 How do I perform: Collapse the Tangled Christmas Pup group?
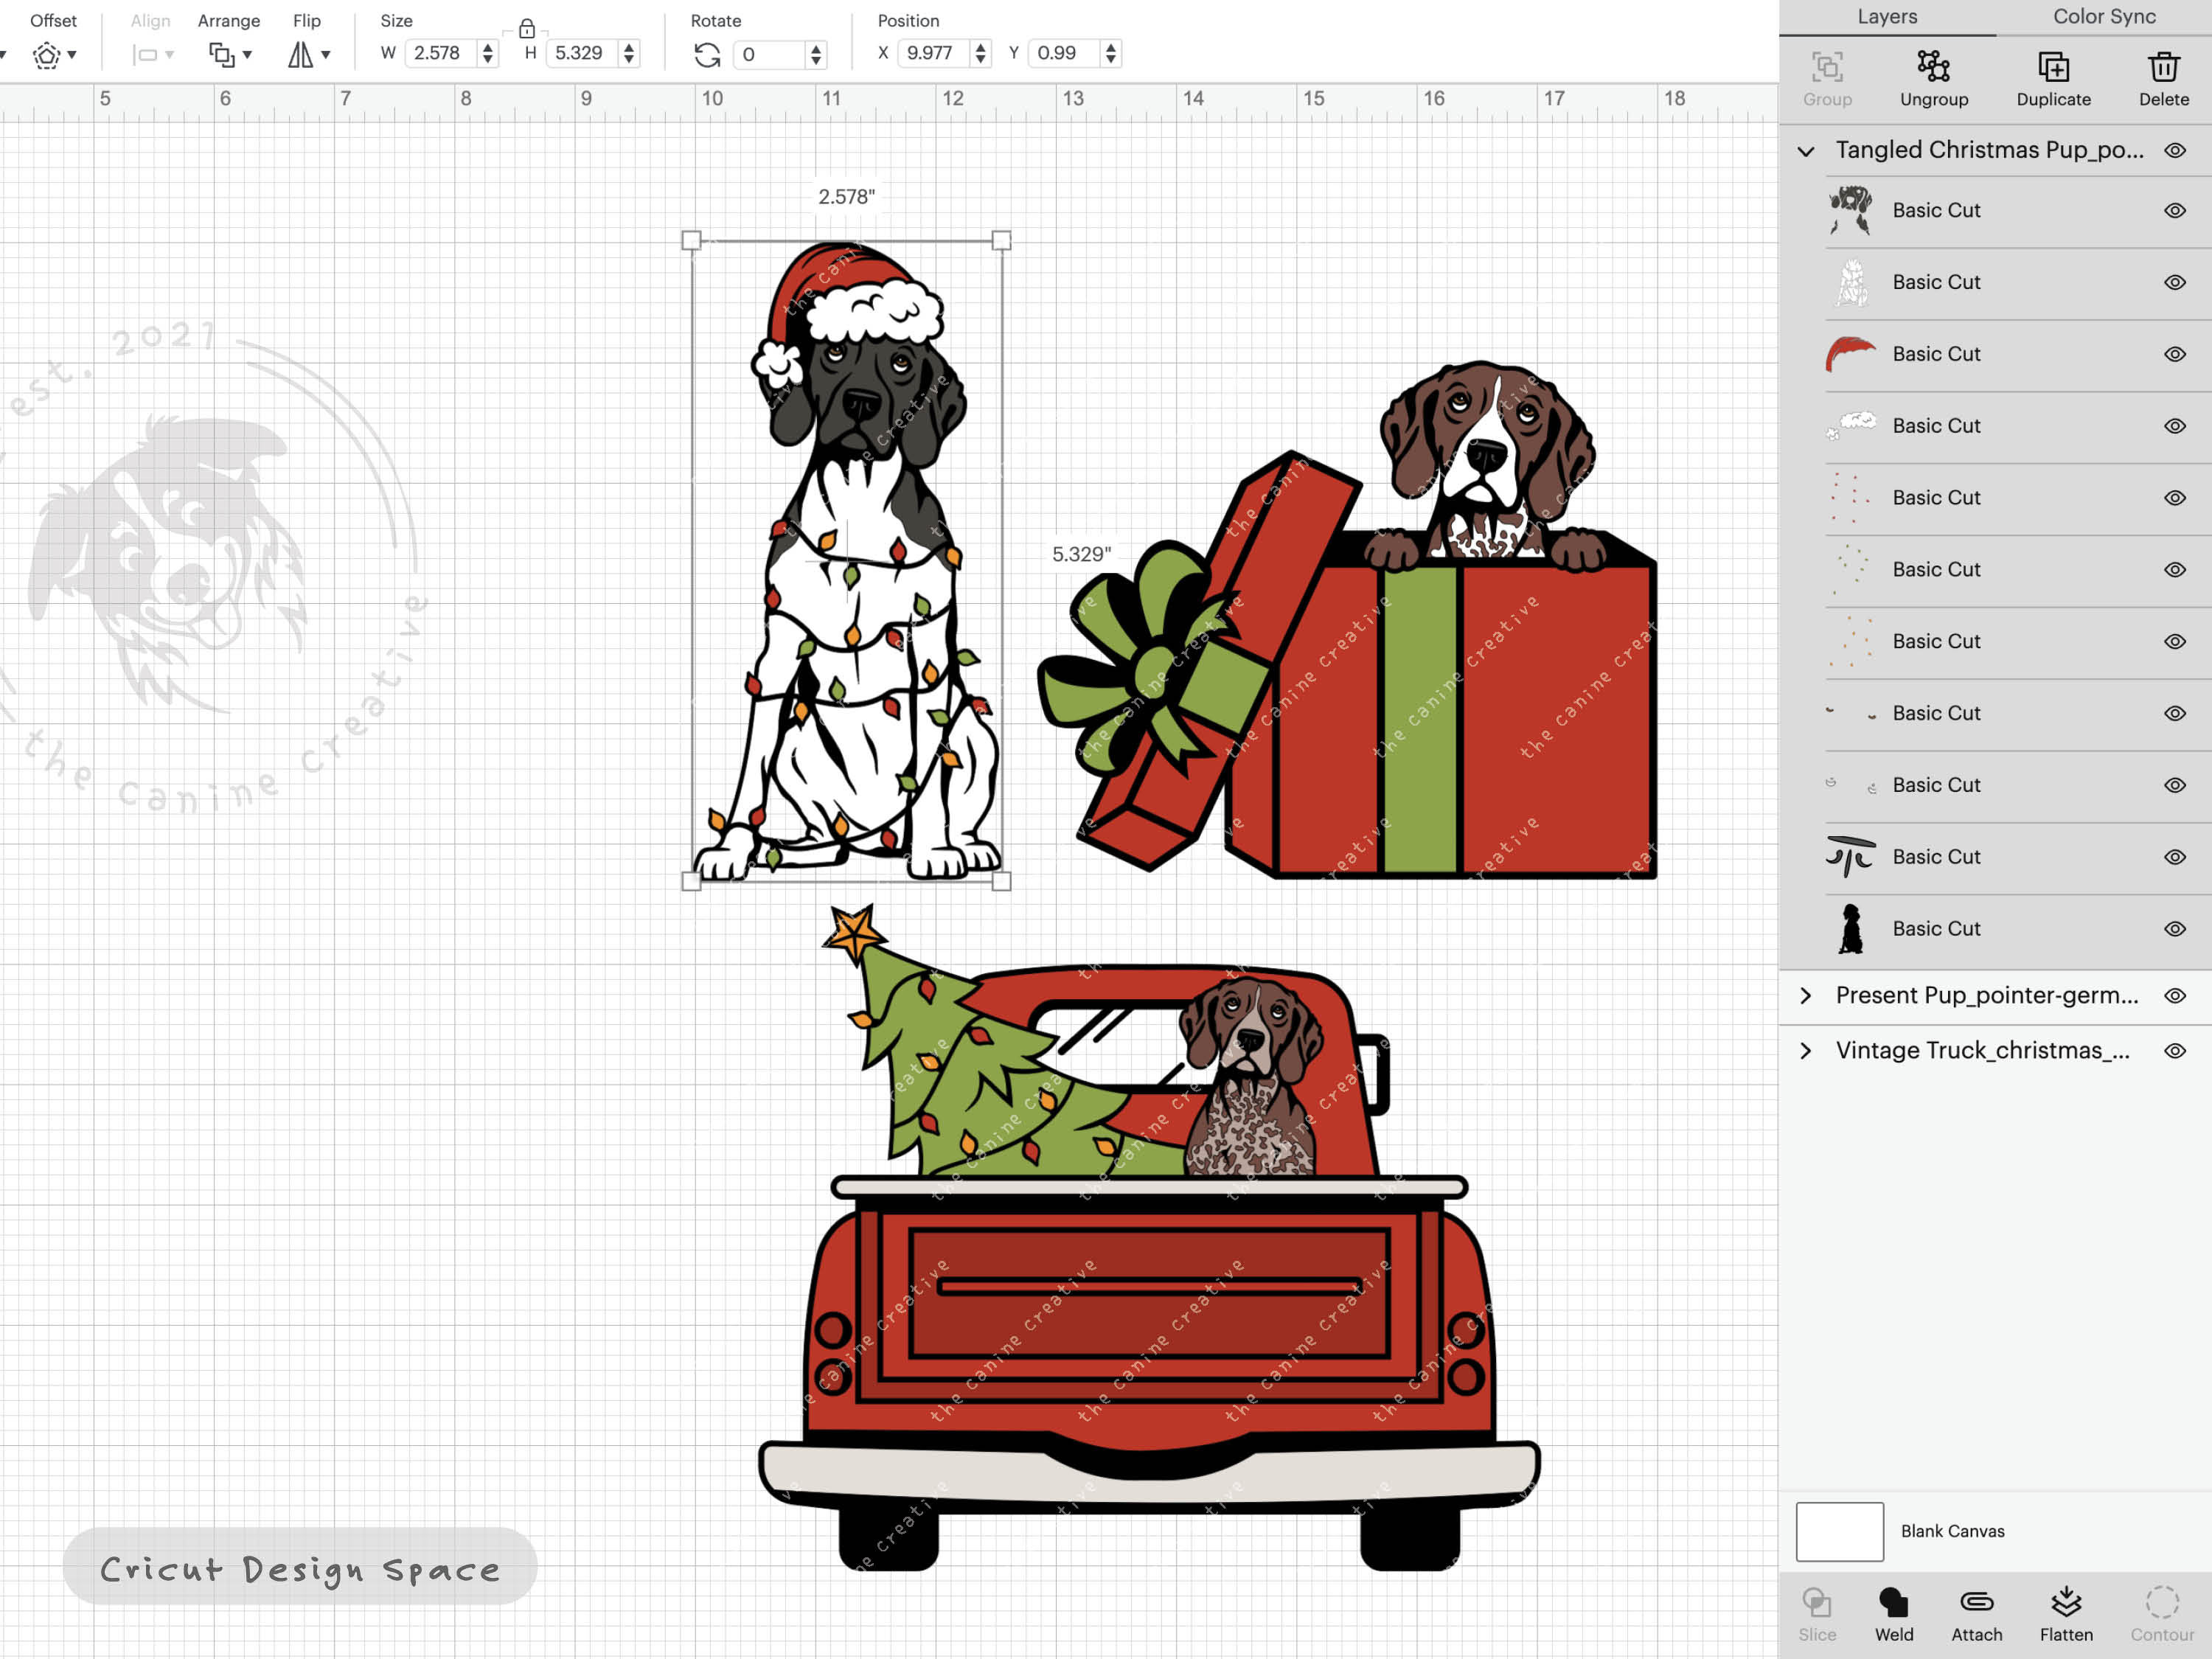[x=1806, y=150]
